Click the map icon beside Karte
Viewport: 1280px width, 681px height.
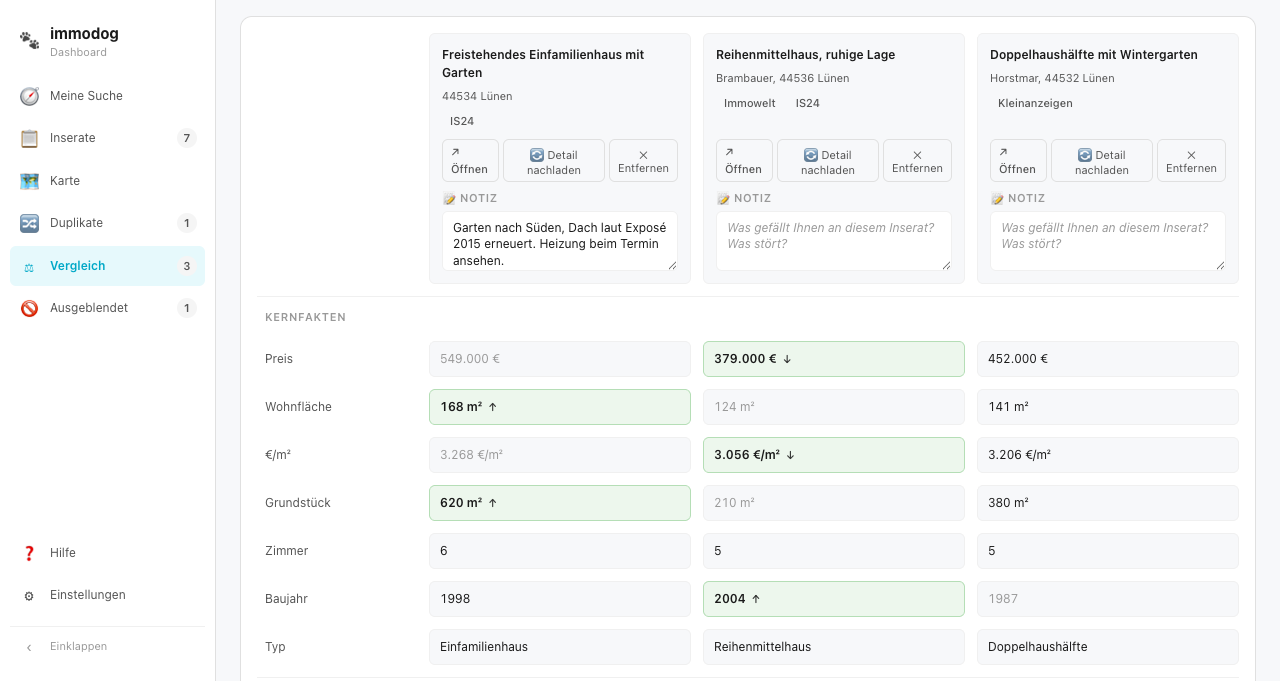pos(29,181)
